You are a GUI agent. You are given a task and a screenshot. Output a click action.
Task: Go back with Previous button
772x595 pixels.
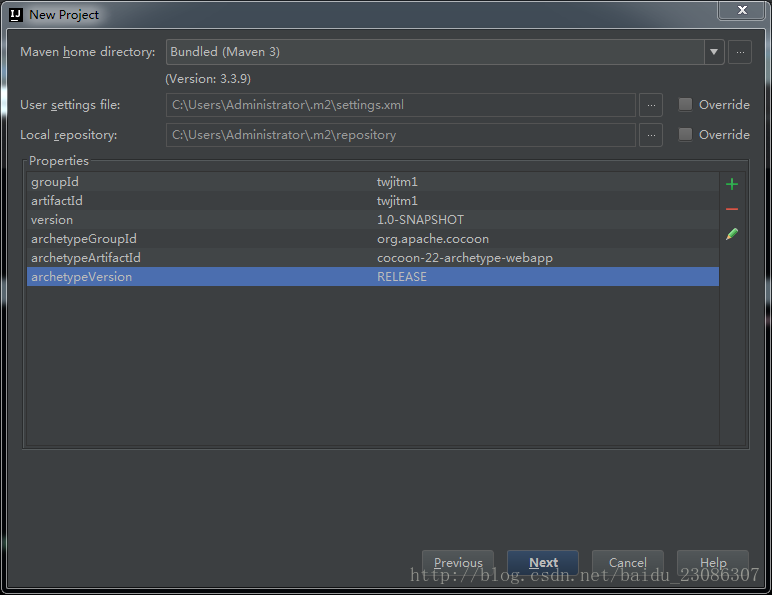click(458, 562)
